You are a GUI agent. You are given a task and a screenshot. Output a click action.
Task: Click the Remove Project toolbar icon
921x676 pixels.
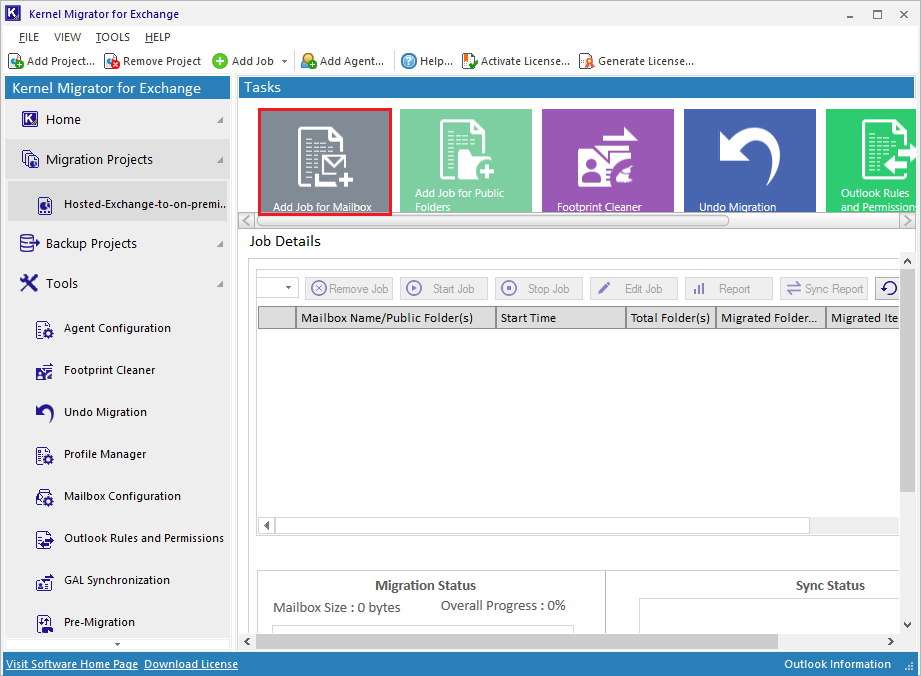click(x=112, y=61)
